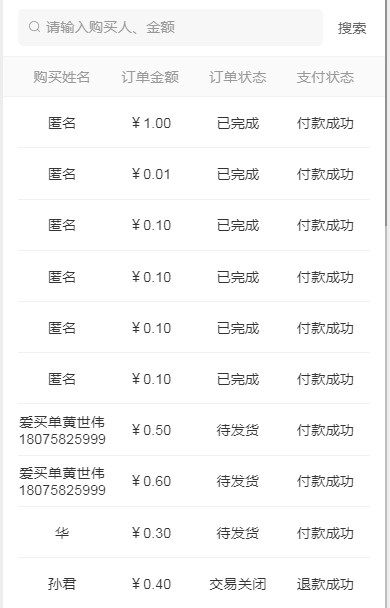The width and height of the screenshot is (390, 608).
Task: Select the 订单状态 column header
Action: (x=238, y=77)
